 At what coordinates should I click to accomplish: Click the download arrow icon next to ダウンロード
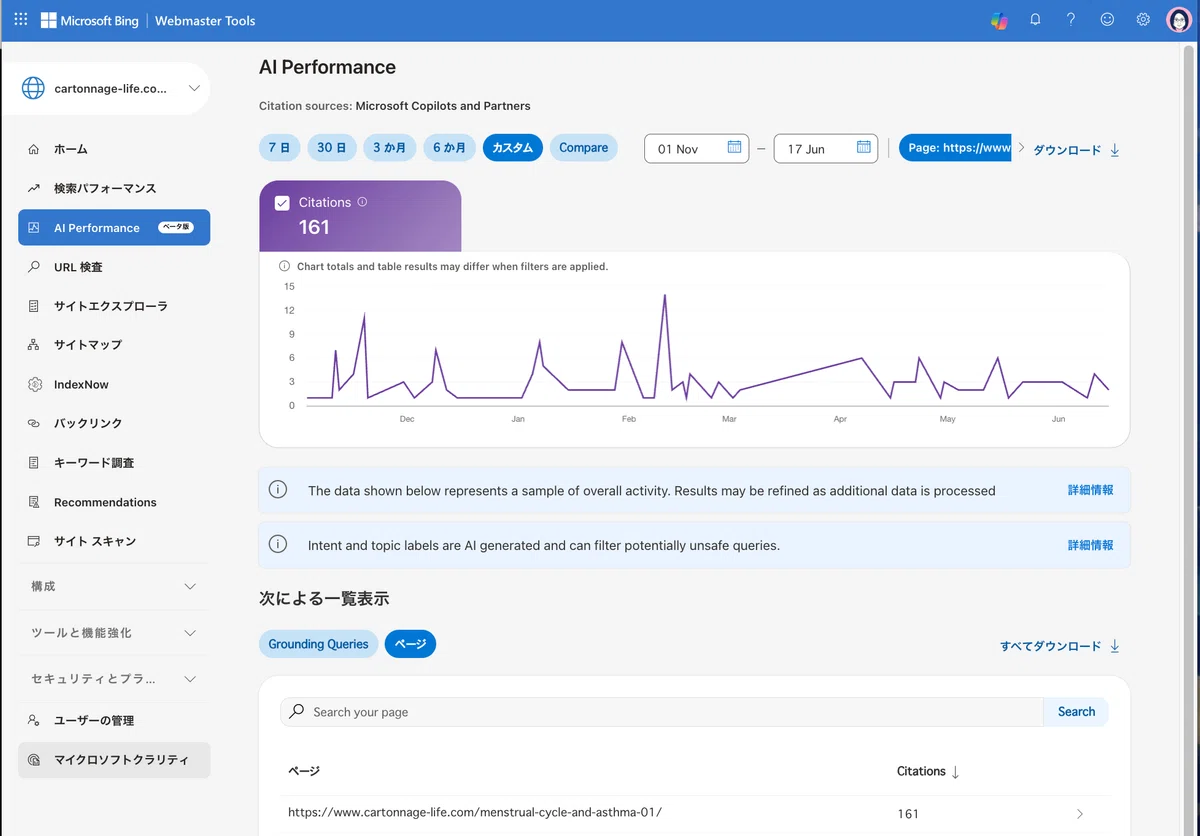[x=1115, y=150]
